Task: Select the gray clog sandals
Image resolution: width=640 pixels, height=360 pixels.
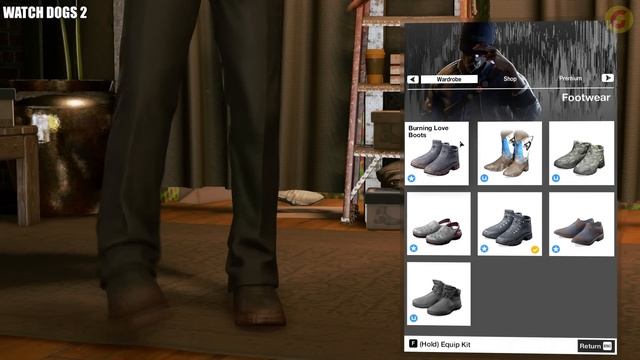Action: click(438, 224)
